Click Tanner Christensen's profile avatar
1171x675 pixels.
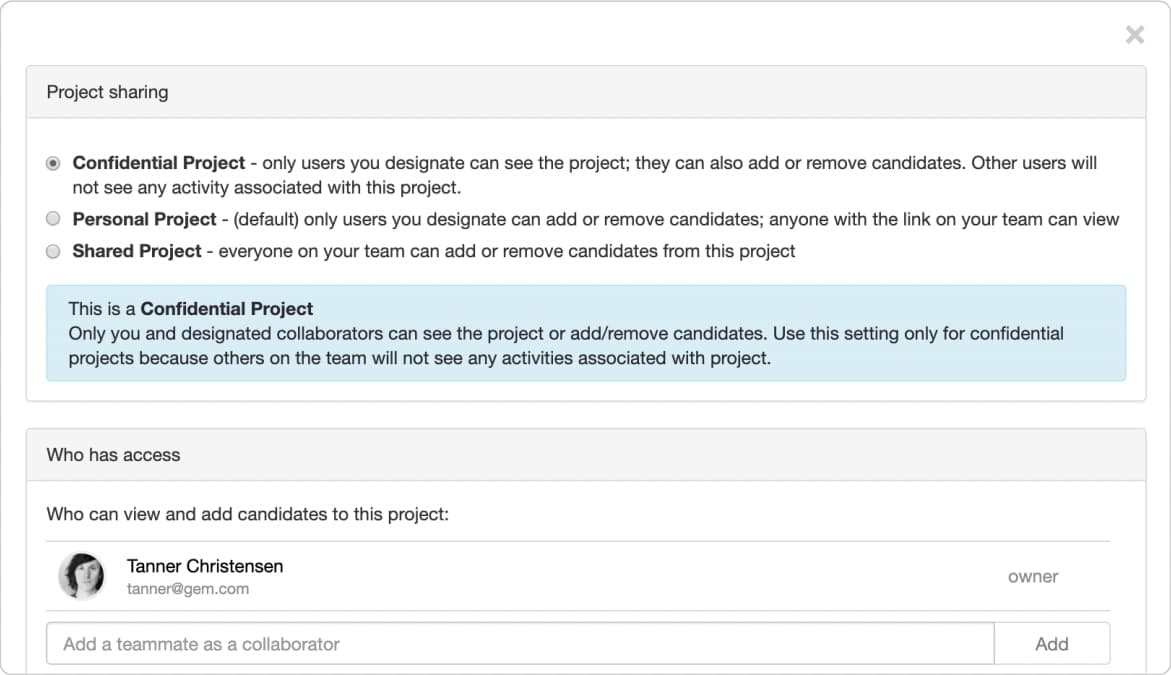[82, 575]
